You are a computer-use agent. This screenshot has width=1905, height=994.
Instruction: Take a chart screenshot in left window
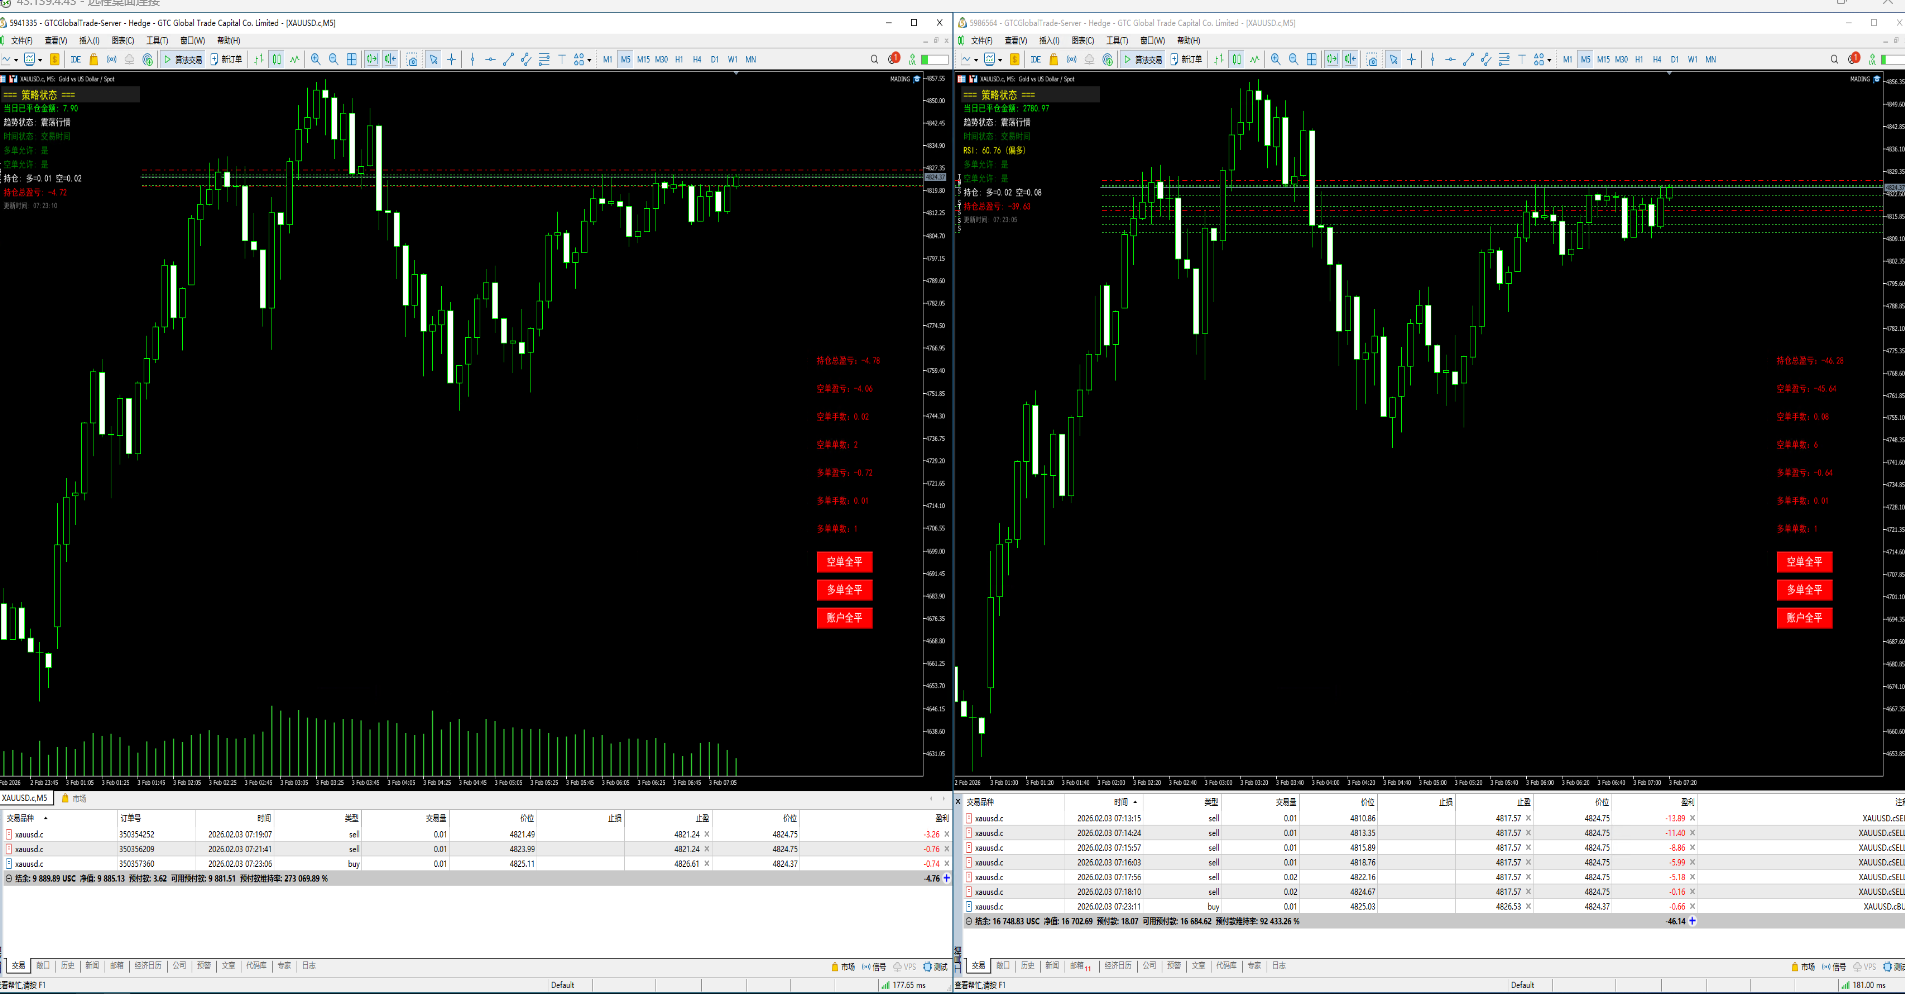[x=412, y=59]
